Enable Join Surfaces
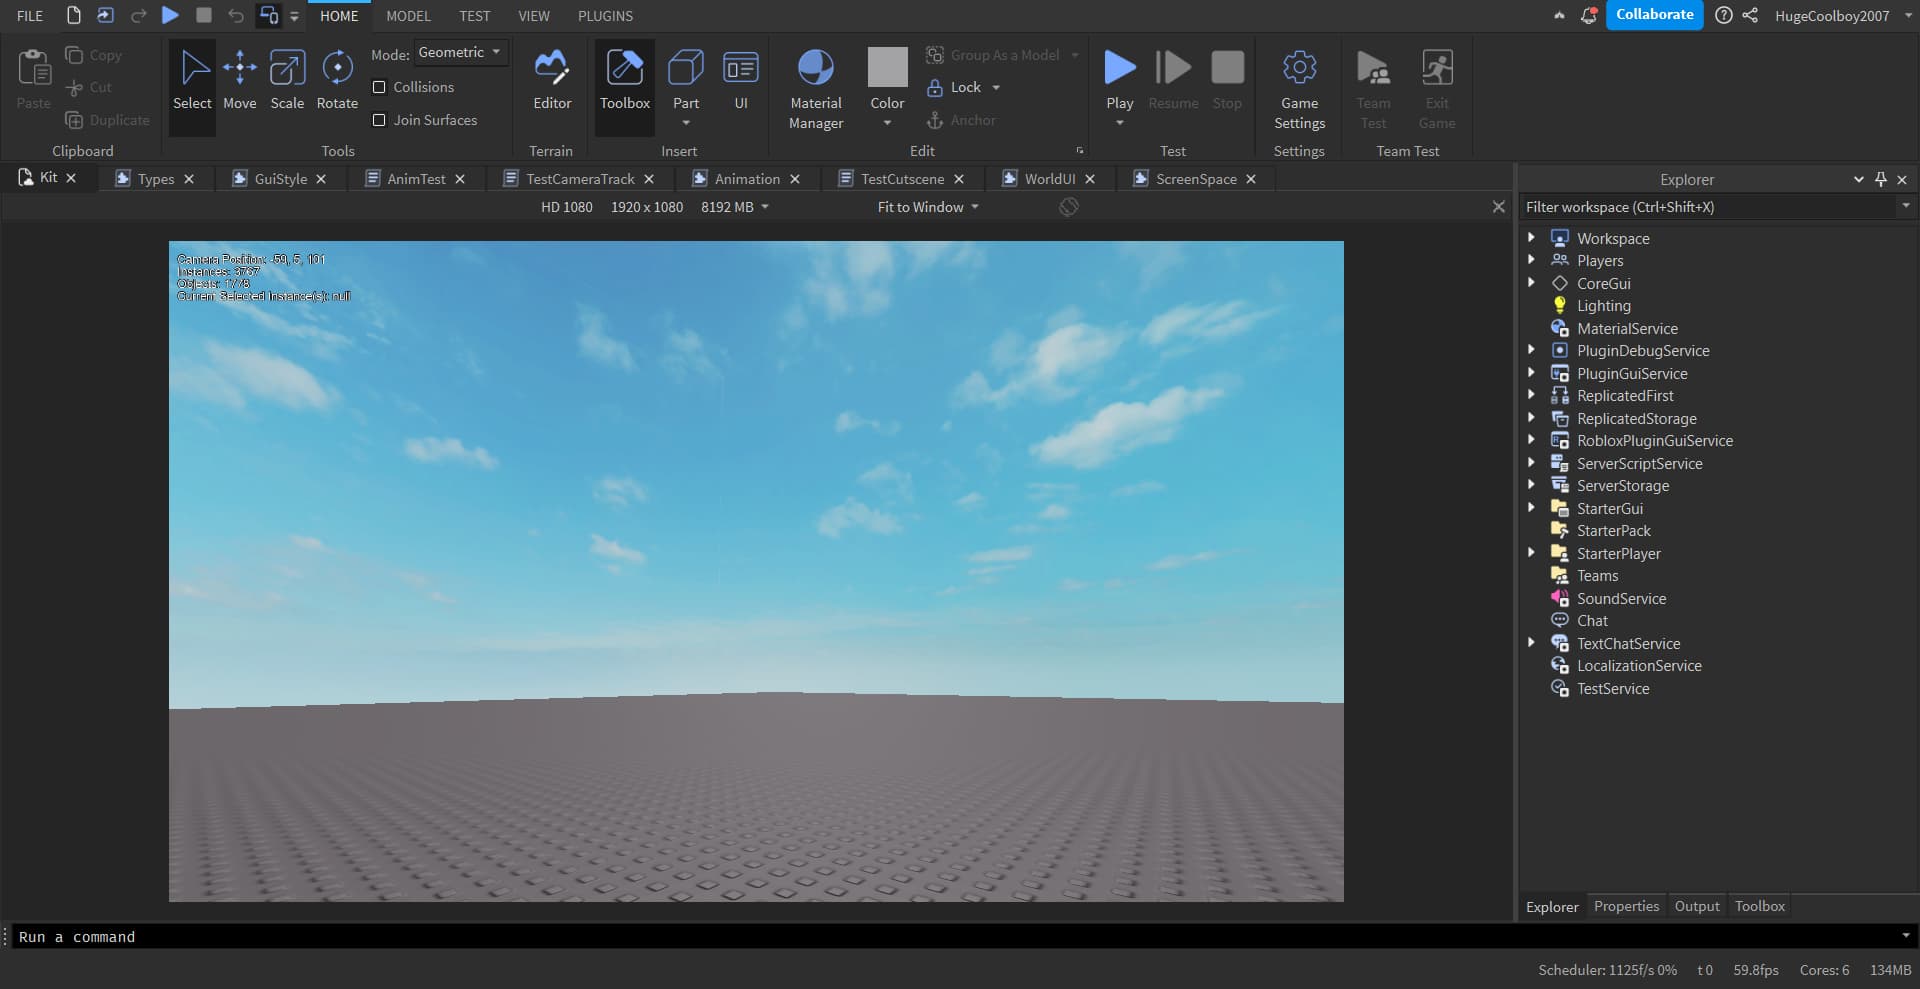1920x989 pixels. (379, 119)
